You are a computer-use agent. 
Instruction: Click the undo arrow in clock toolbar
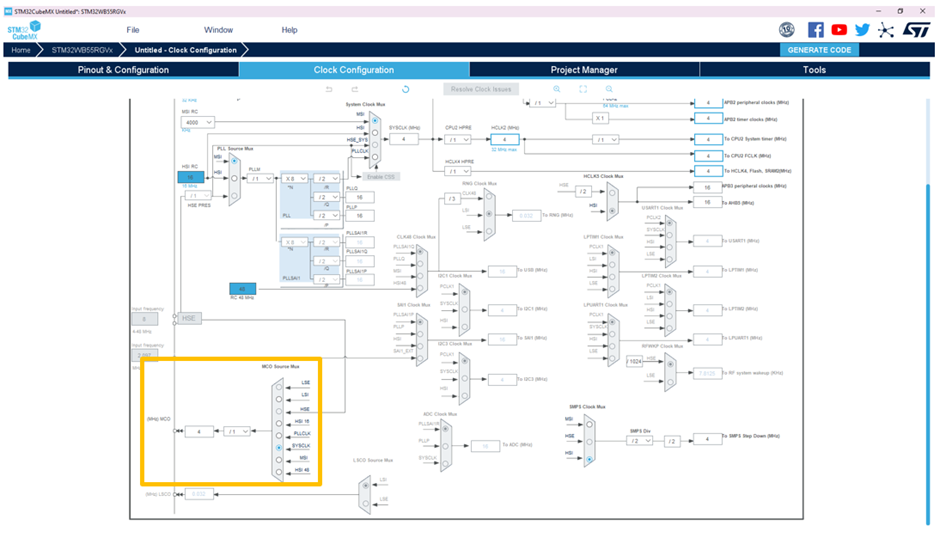coord(329,89)
